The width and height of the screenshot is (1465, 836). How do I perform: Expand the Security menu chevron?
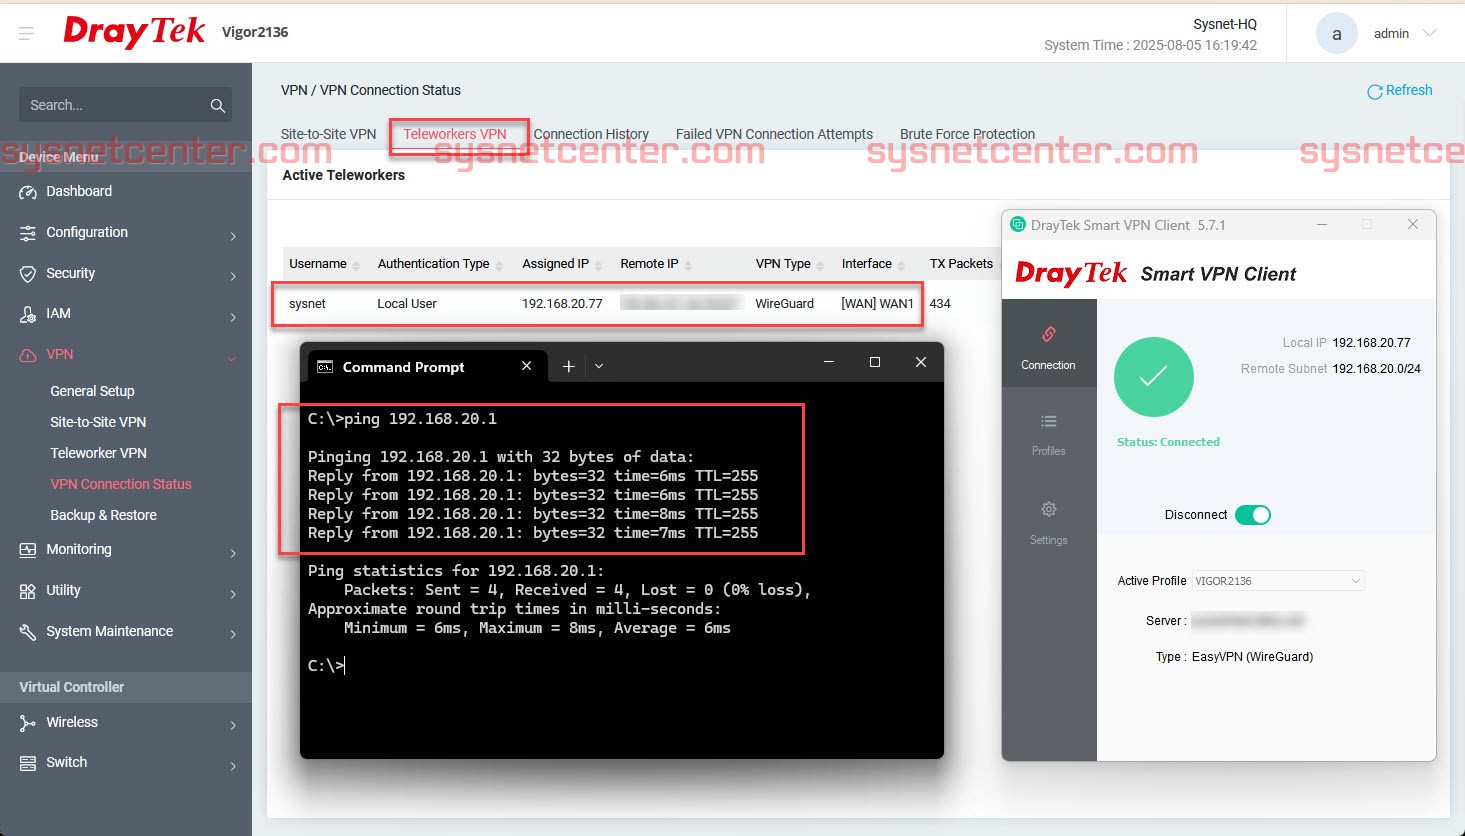(233, 276)
